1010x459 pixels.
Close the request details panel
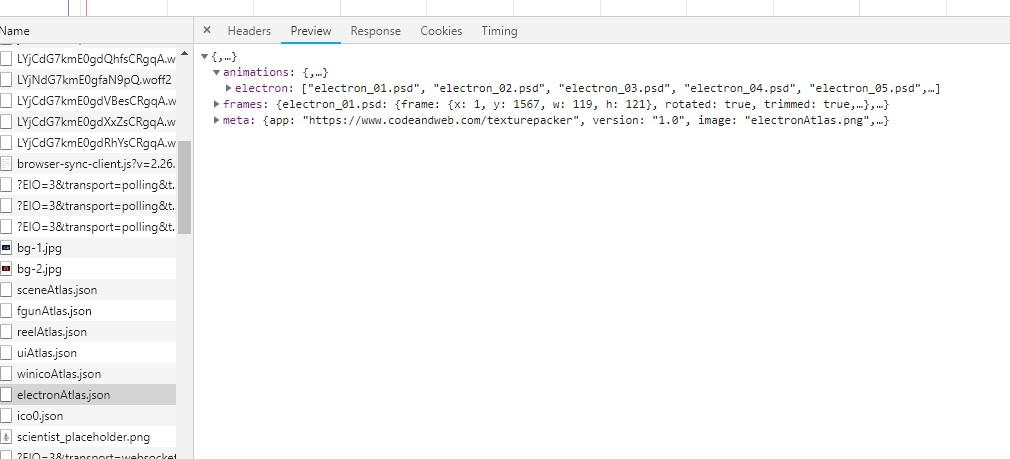pyautogui.click(x=207, y=30)
